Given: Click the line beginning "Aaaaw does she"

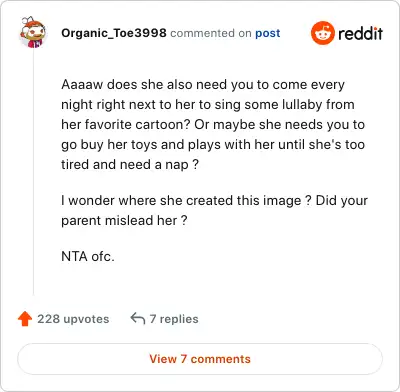Looking at the screenshot, I should tap(203, 85).
